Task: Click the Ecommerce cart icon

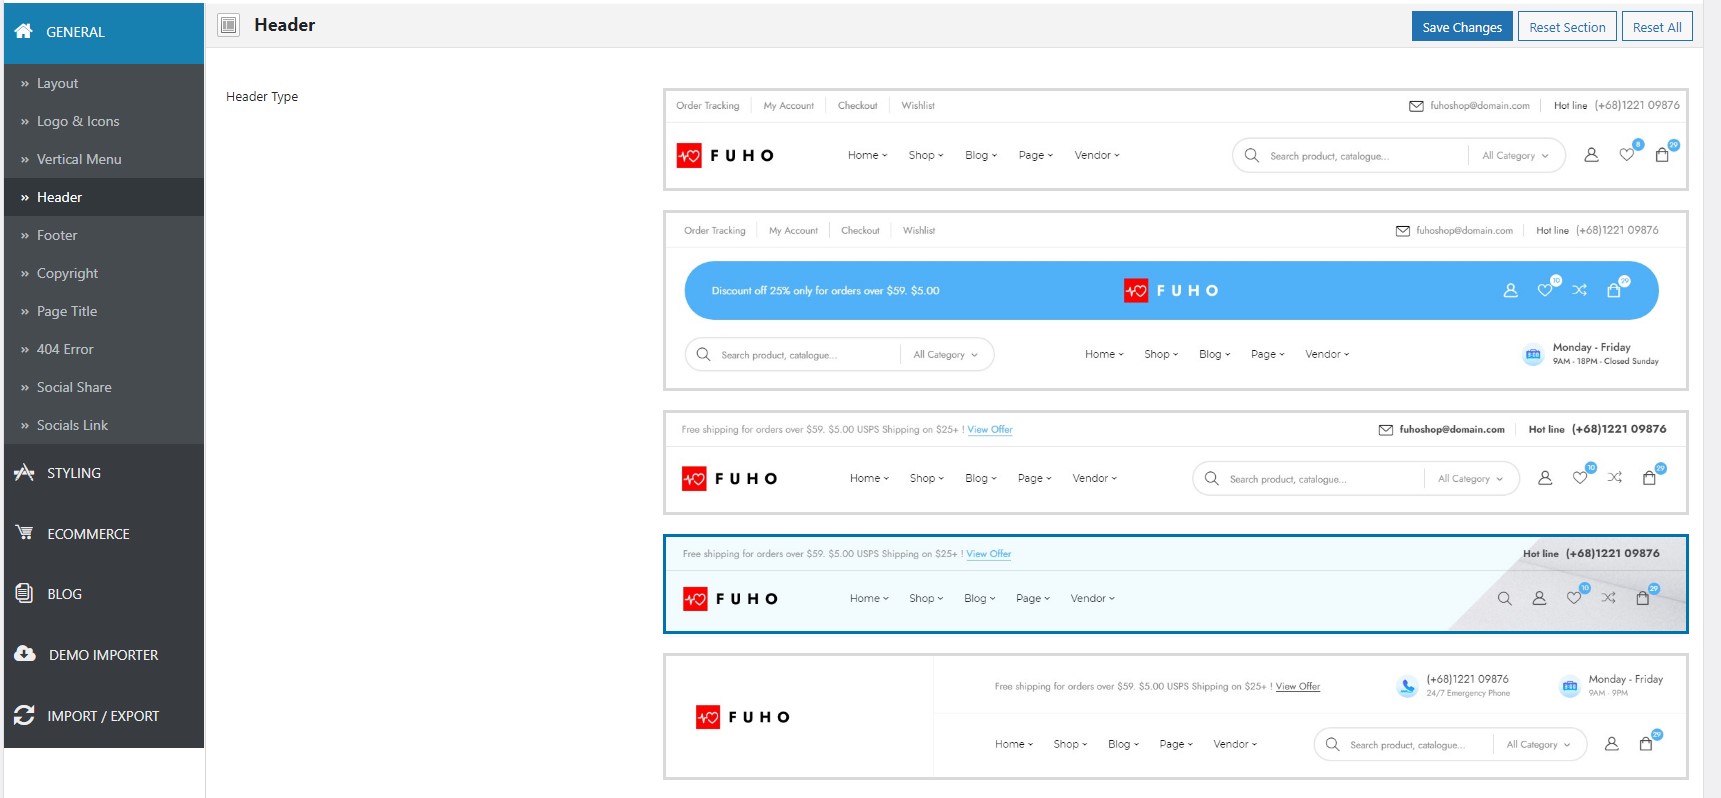Action: tap(24, 532)
